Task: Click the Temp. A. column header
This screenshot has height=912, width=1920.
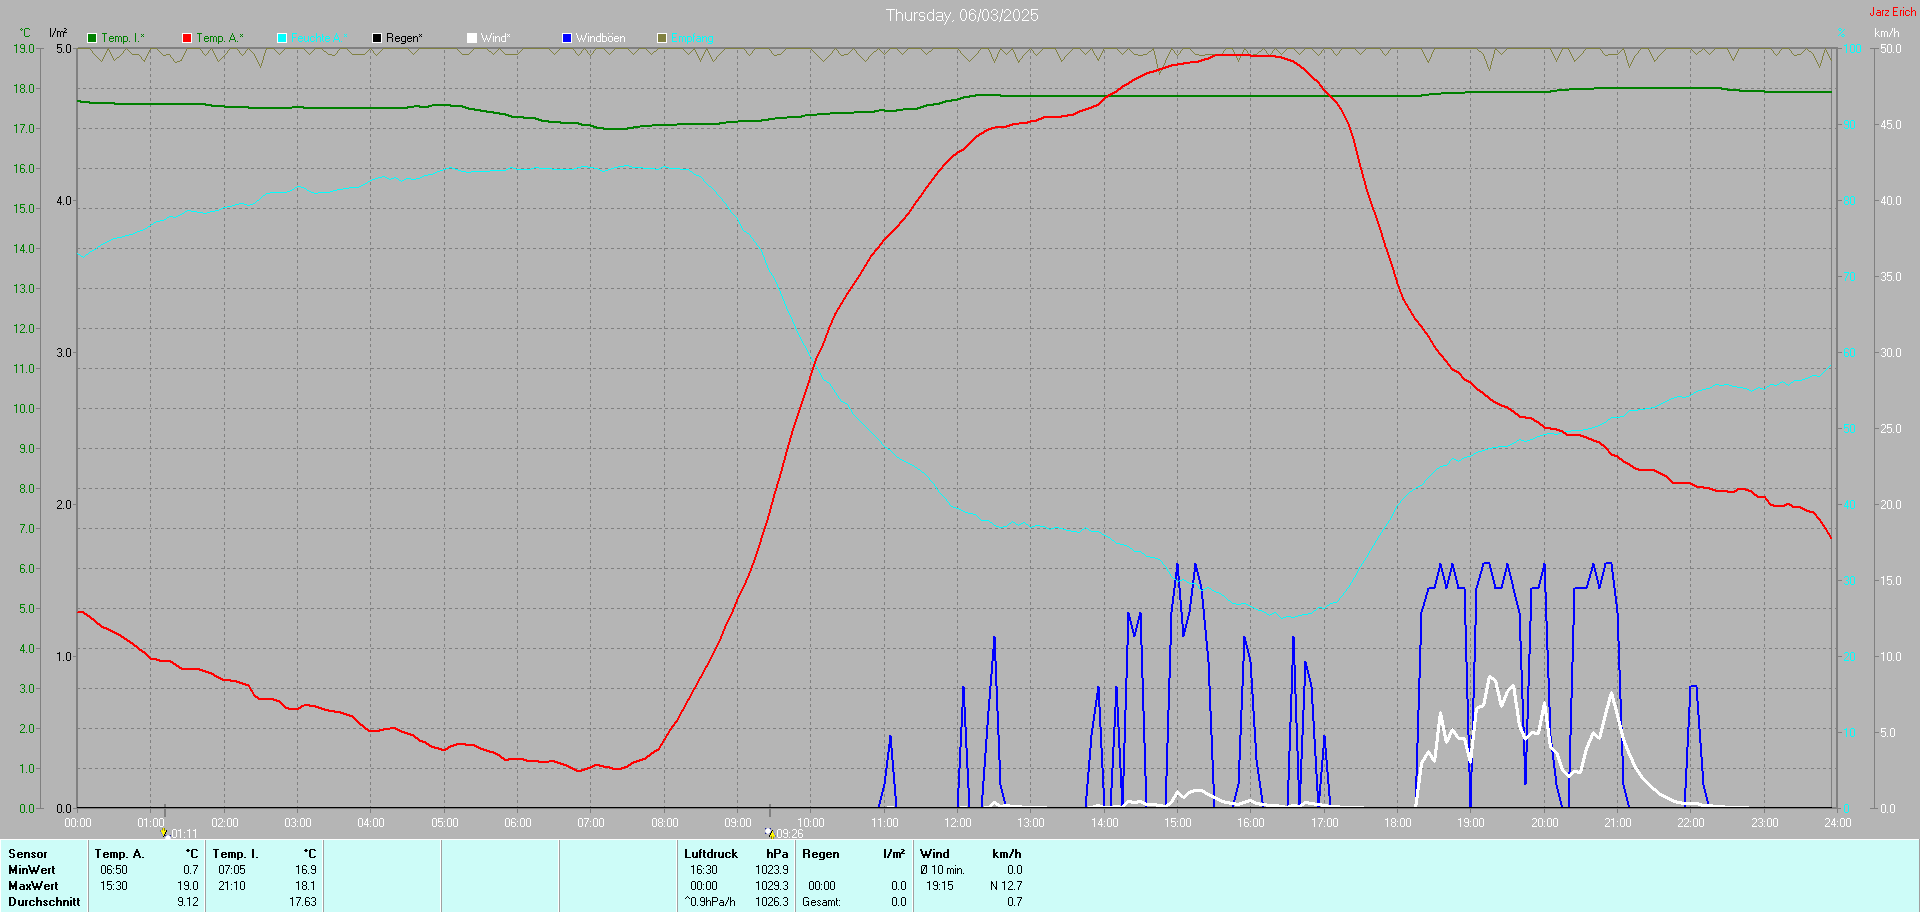Action: 119,854
